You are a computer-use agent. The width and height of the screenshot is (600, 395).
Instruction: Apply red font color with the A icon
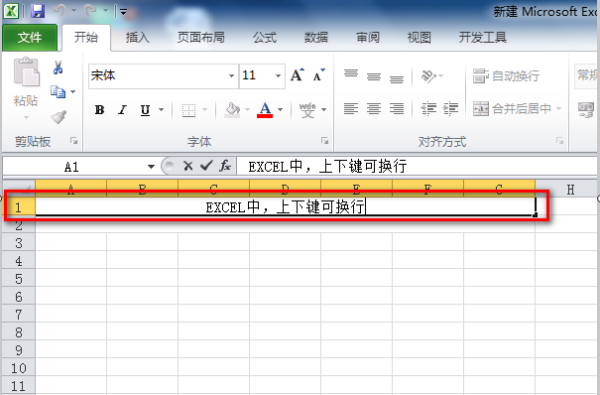pos(265,110)
